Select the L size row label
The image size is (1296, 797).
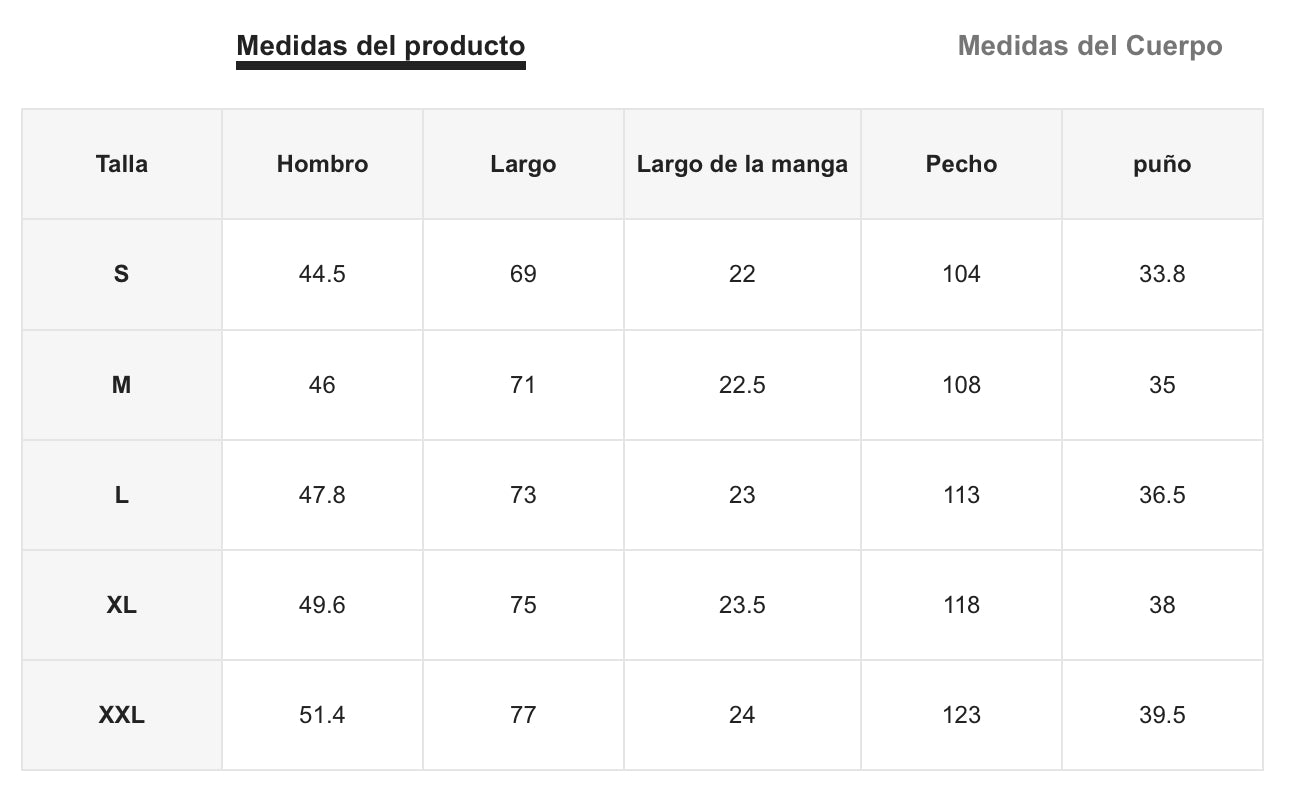tap(121, 495)
